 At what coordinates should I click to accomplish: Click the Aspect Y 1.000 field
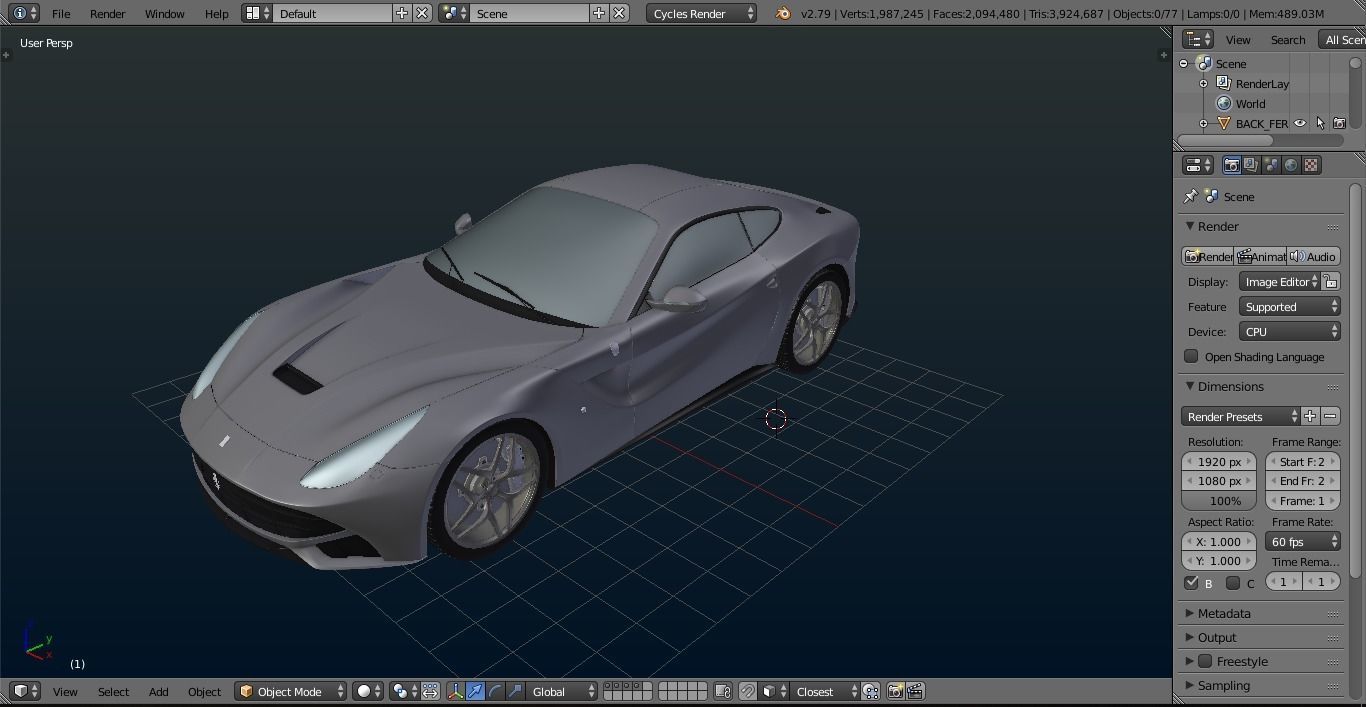click(1219, 560)
